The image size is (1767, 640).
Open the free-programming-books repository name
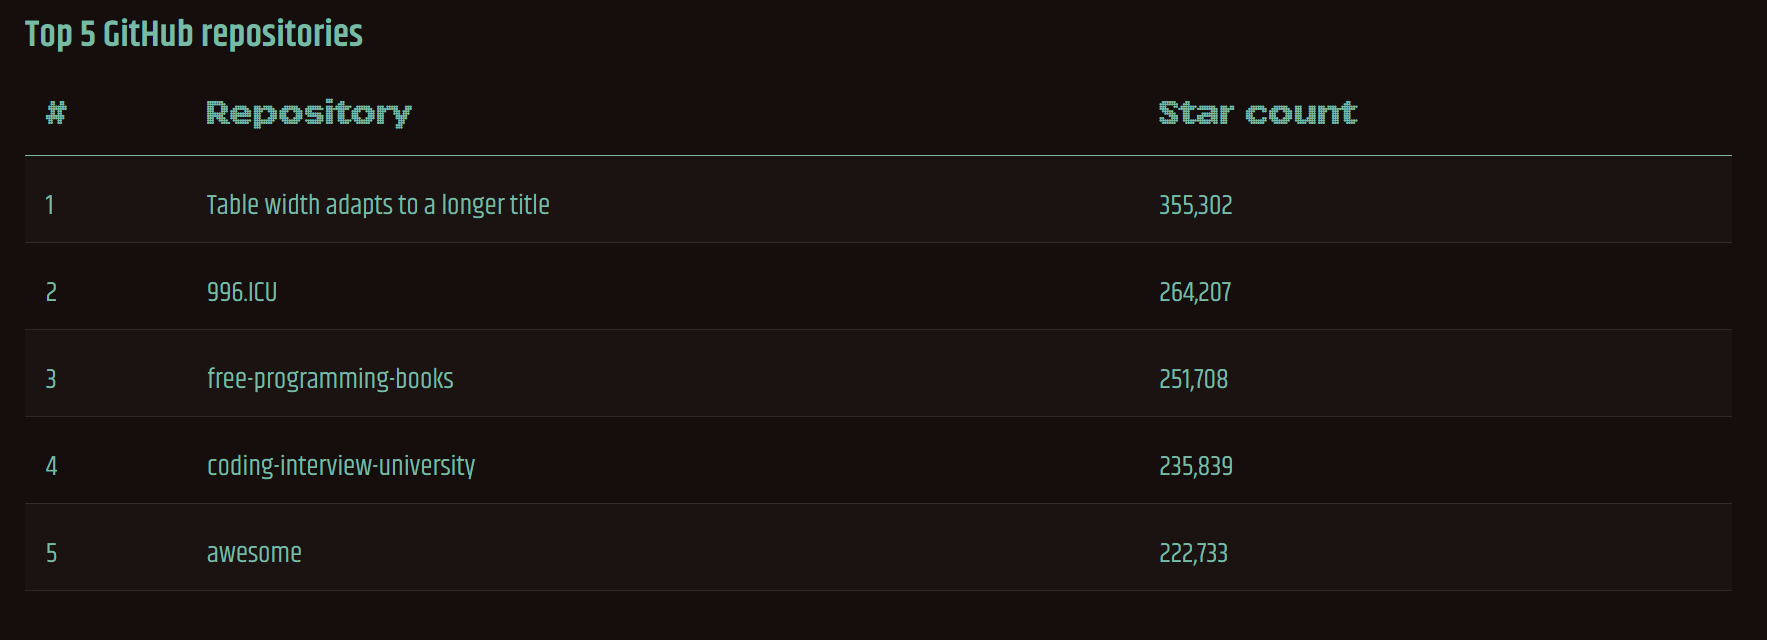point(330,379)
